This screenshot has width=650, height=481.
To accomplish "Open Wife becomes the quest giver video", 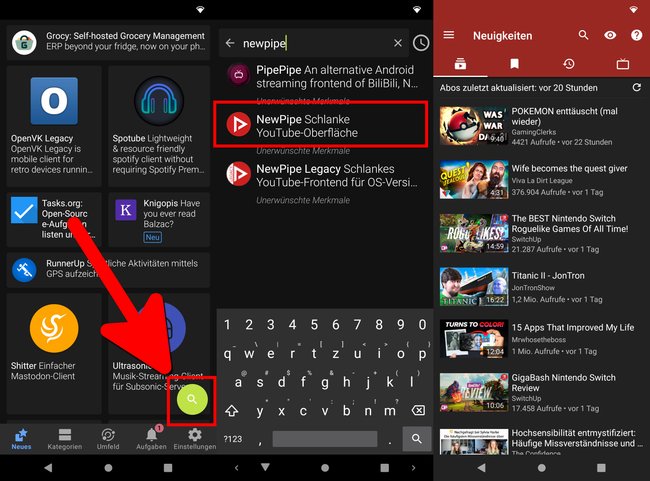I will coord(542,180).
